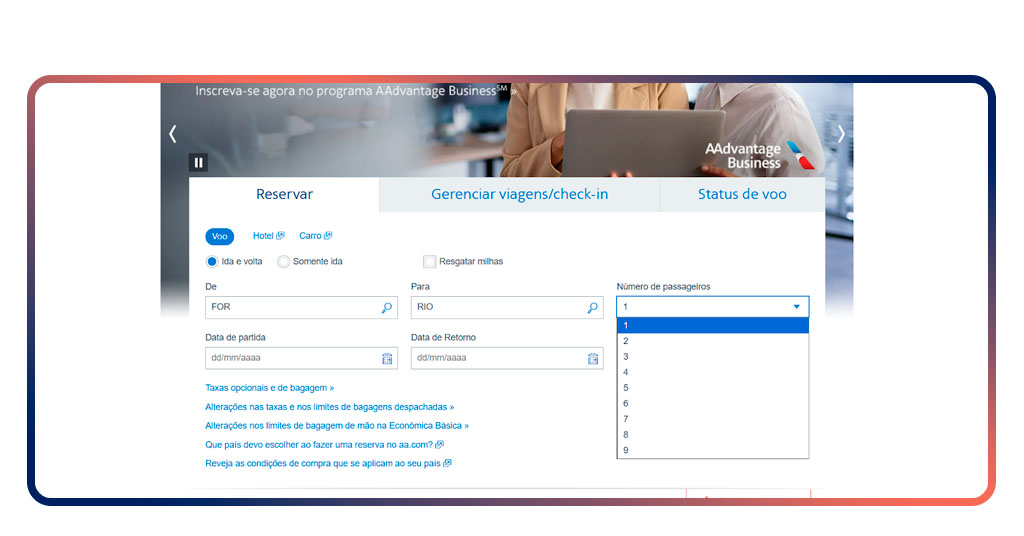Open Gerenciar viagens/check-in tab

(x=519, y=195)
